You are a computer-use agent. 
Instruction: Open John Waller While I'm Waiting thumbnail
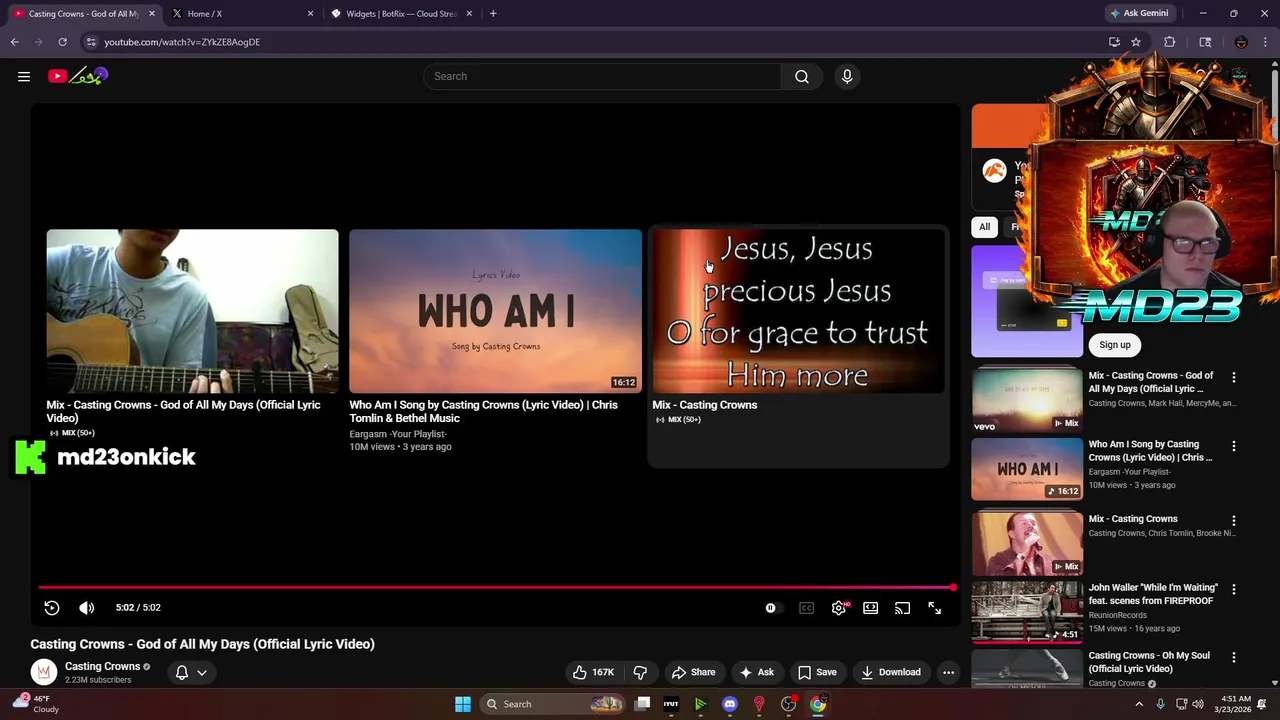click(1027, 611)
